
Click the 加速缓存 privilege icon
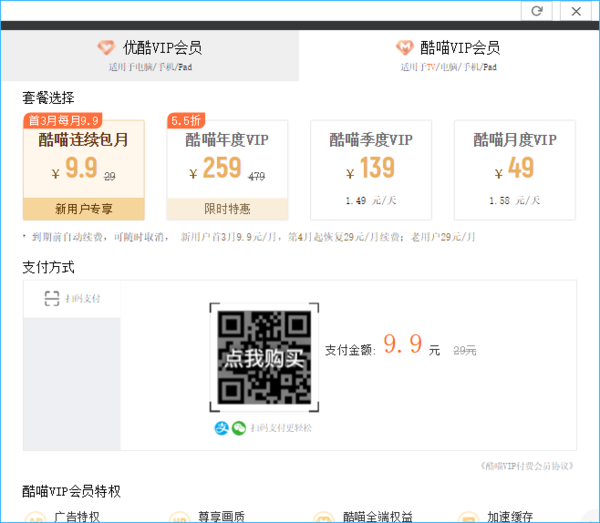(x=467, y=519)
